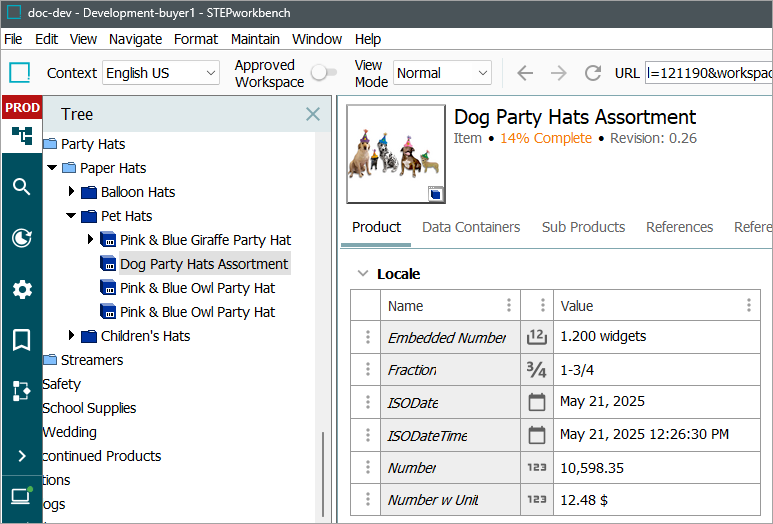The height and width of the screenshot is (524, 773).
Task: Open the settings gear in sidebar
Action: click(x=21, y=290)
